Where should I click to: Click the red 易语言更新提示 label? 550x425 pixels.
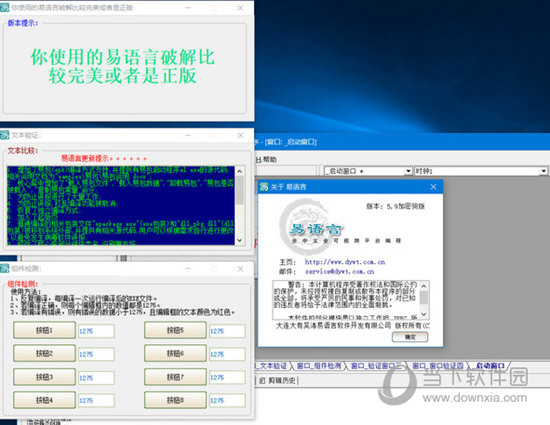104,158
